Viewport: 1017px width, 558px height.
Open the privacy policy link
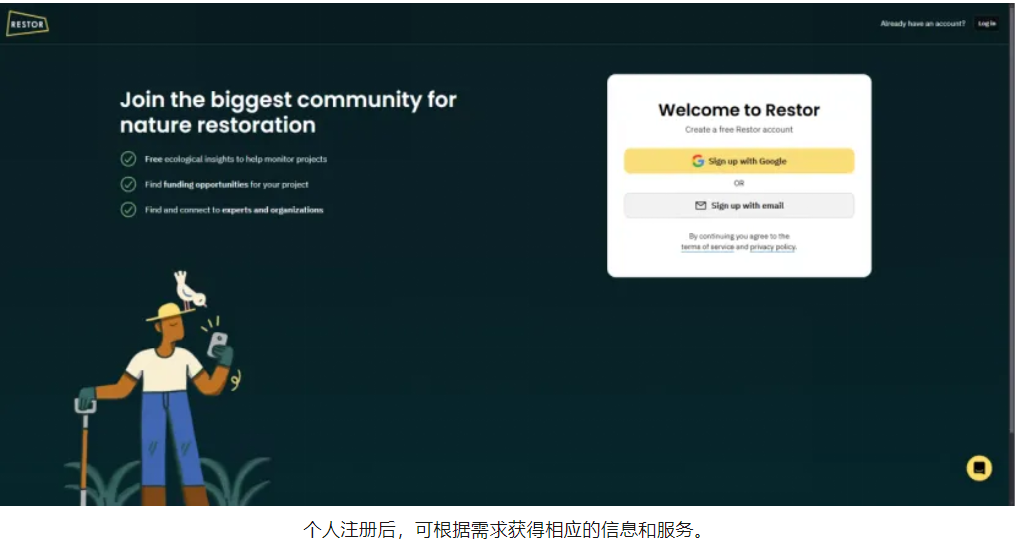point(772,247)
